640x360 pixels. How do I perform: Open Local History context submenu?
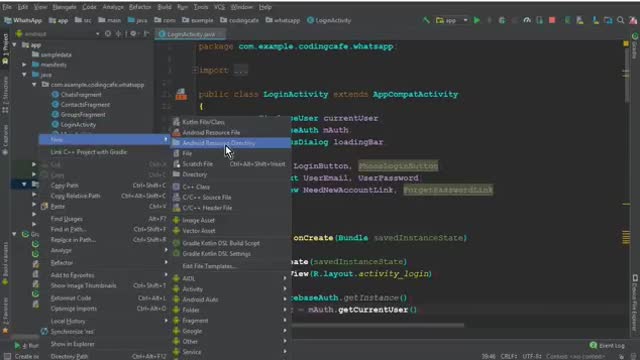coord(104,321)
